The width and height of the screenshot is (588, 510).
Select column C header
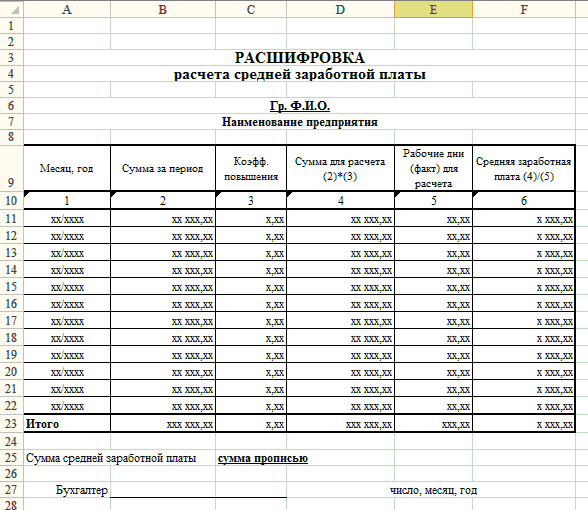click(251, 9)
